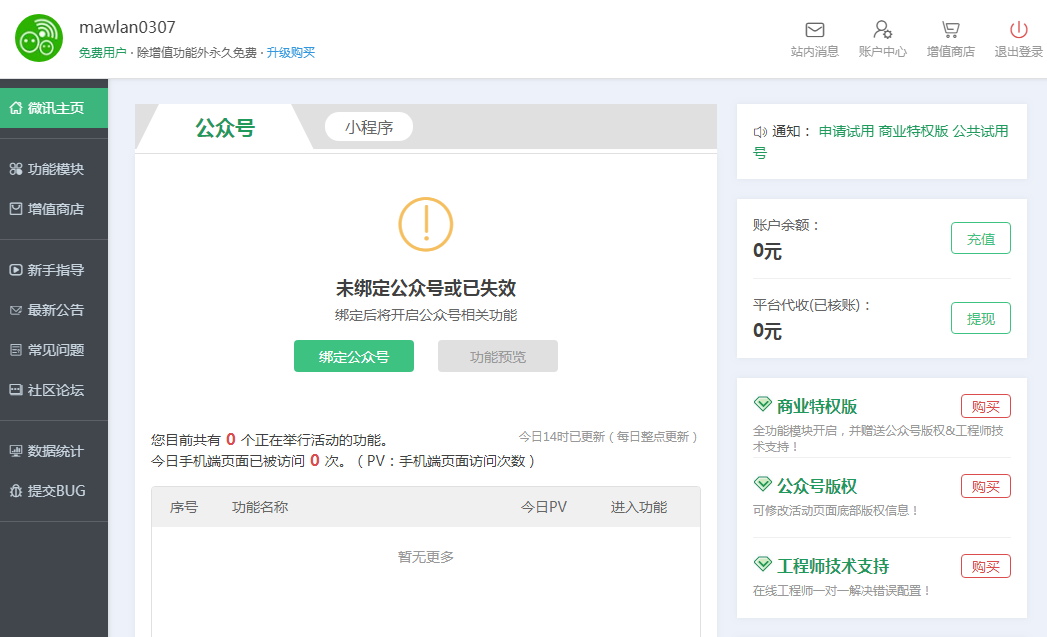The width and height of the screenshot is (1047, 637).
Task: Click the diamond icon beside 商业特权版
Action: [x=762, y=405]
